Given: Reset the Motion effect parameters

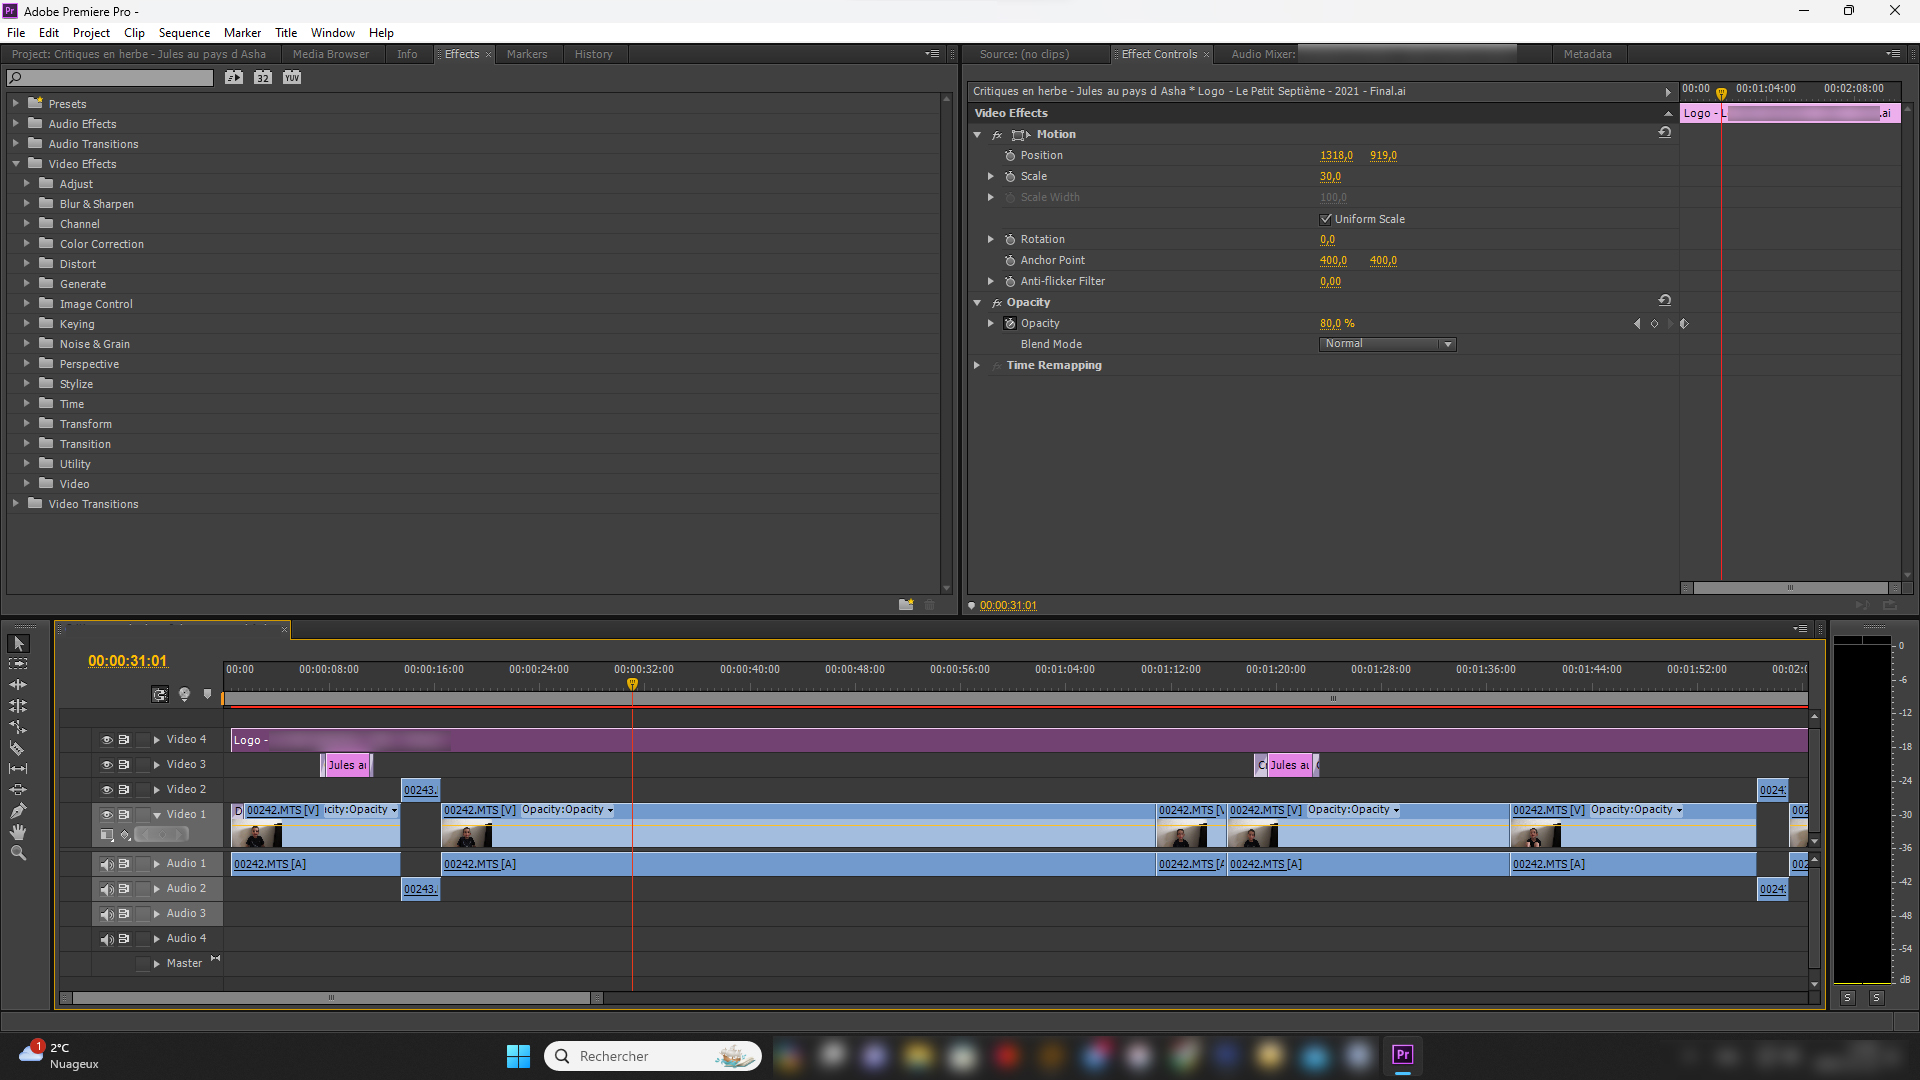Looking at the screenshot, I should click(x=1665, y=133).
